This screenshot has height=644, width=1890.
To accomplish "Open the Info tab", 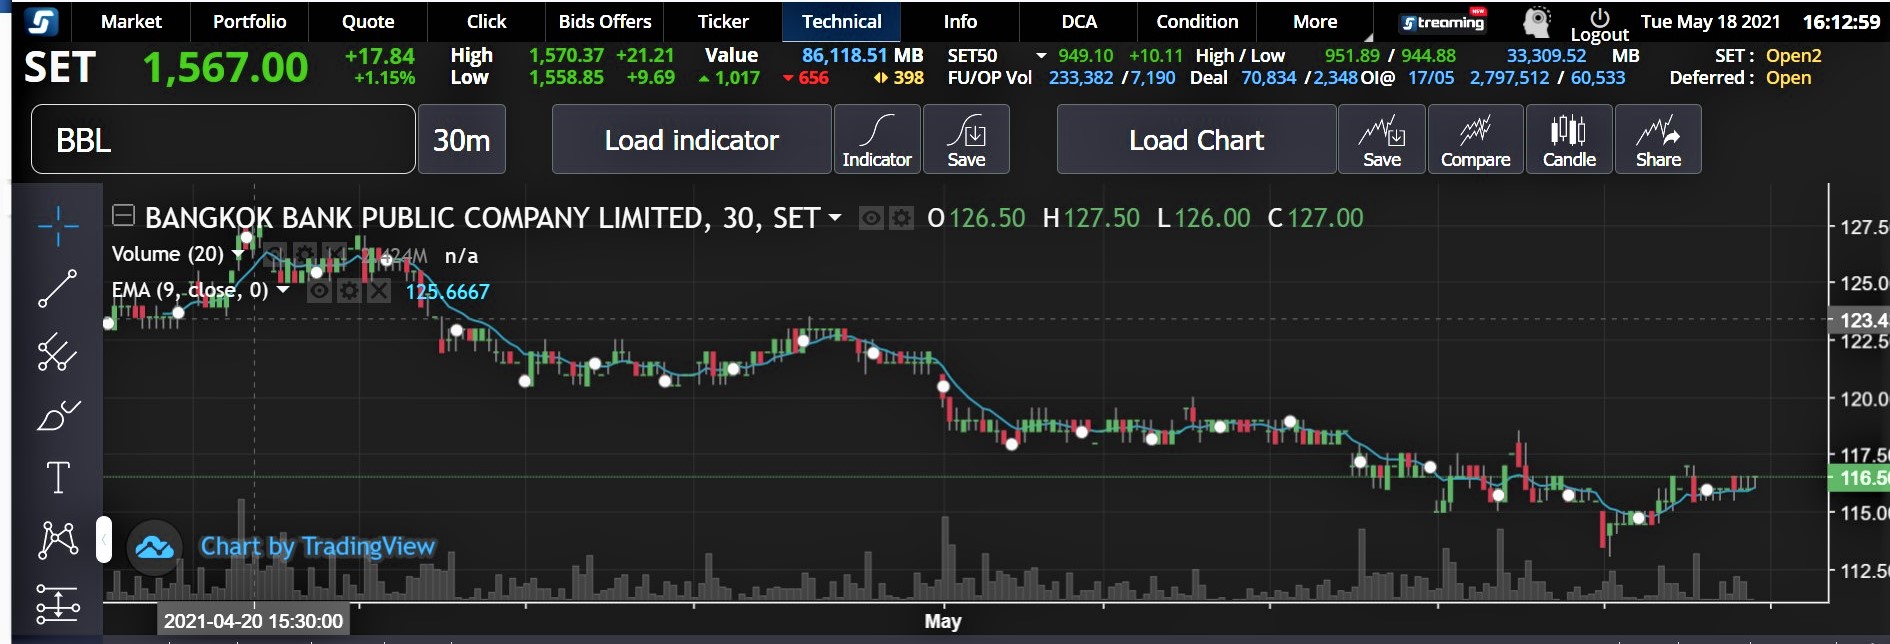I will coord(960,21).
